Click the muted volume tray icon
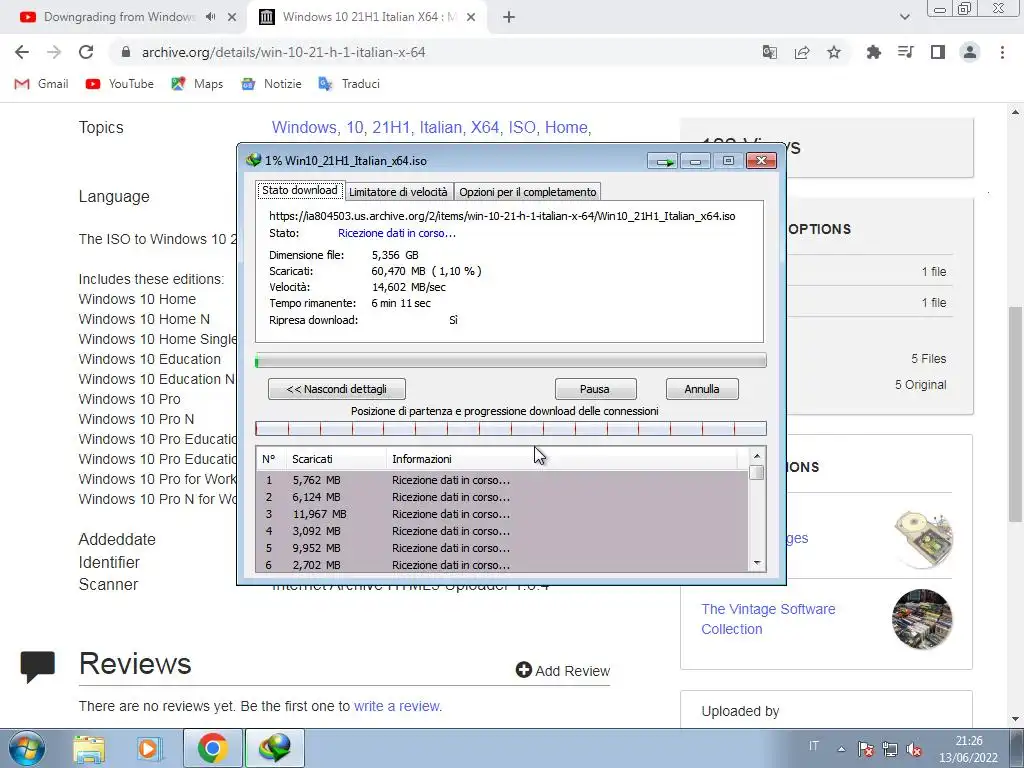Screen dimensions: 1024x768 point(914,749)
